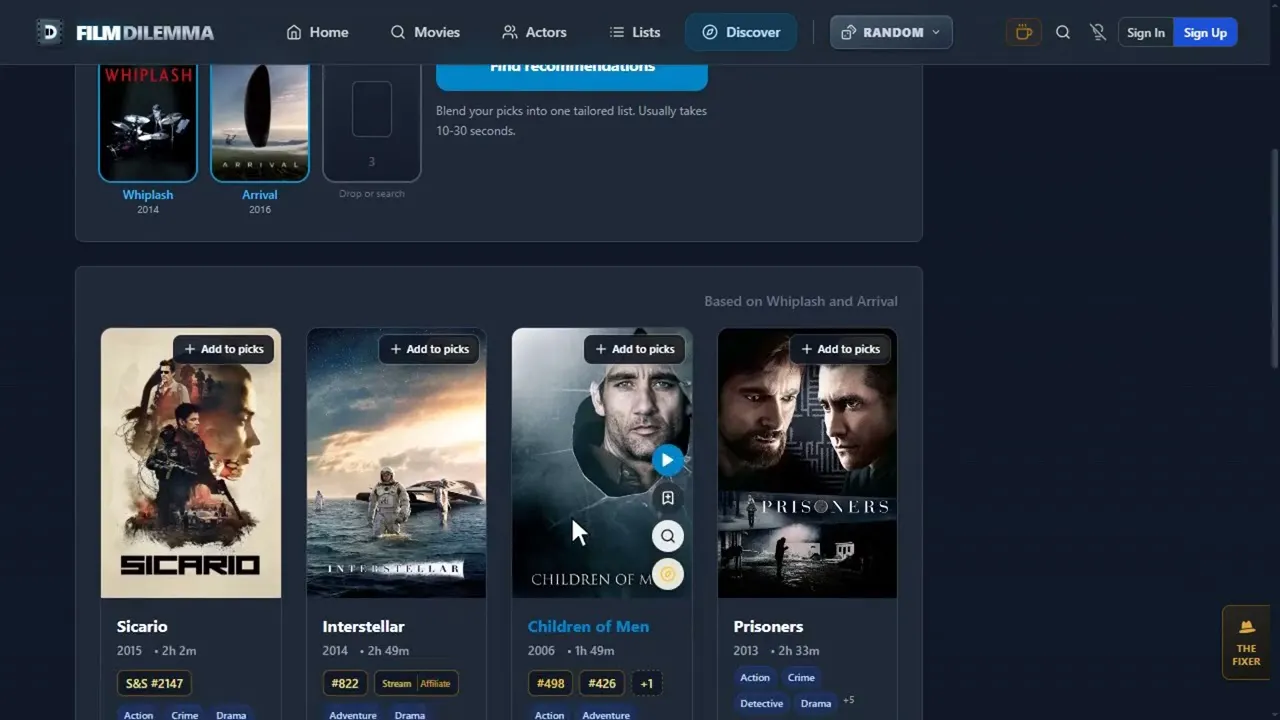This screenshot has height=720, width=1280.
Task: Go to the Home page
Action: click(317, 32)
